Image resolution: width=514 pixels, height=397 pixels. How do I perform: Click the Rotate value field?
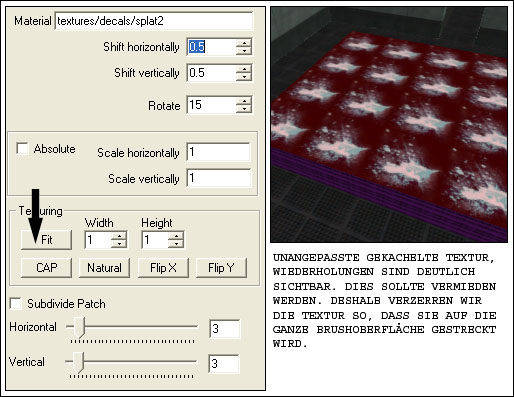tap(211, 105)
